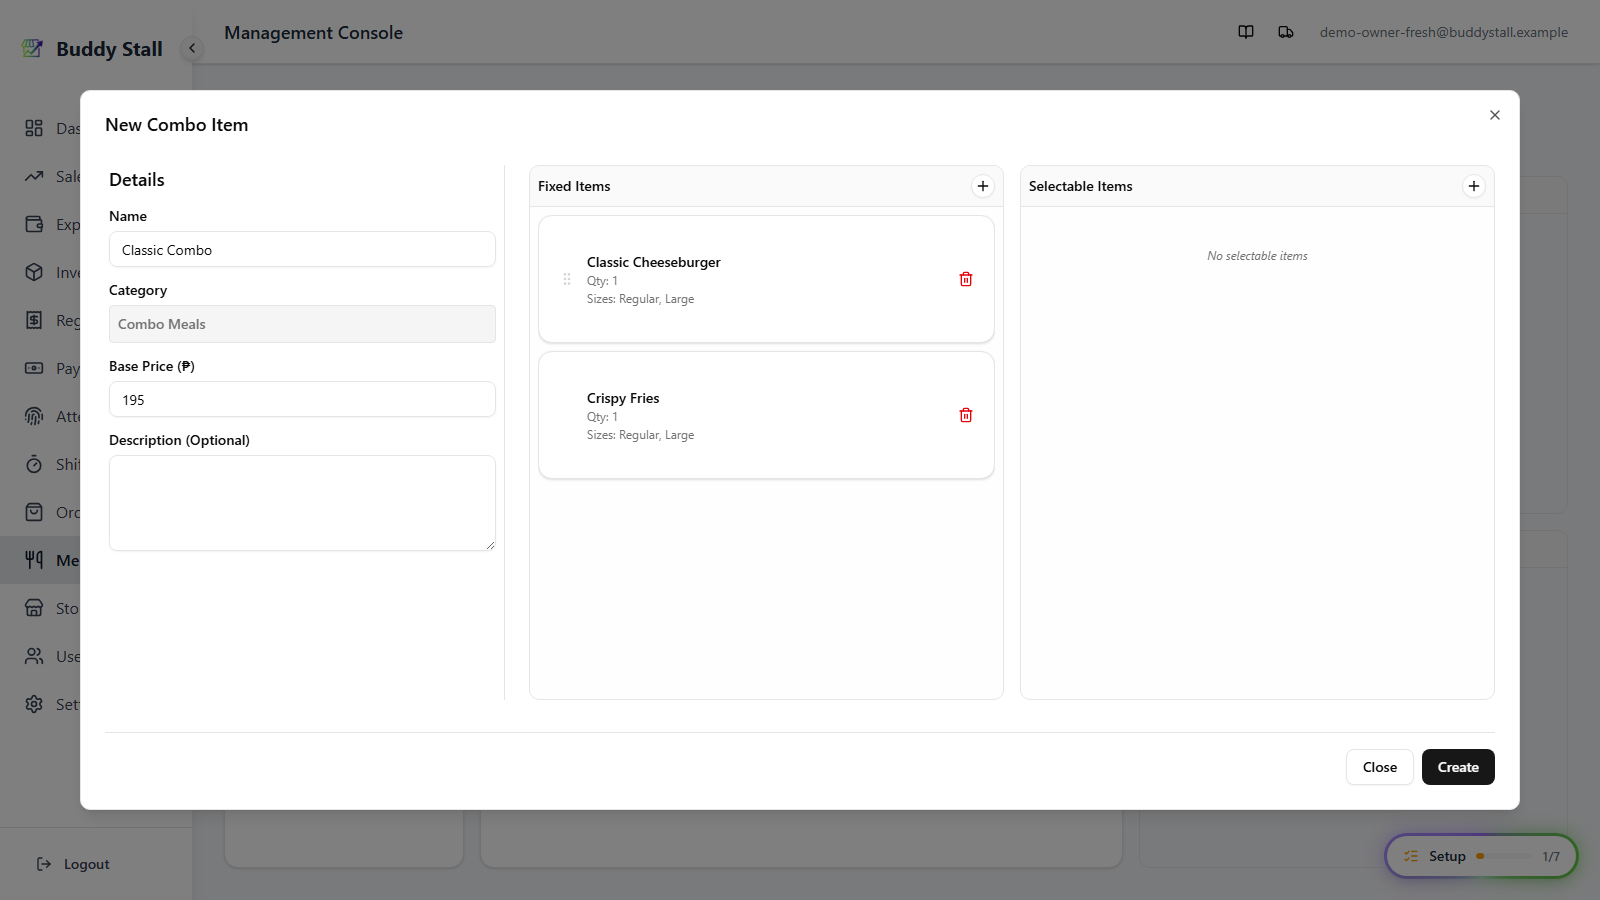Add a new fixed item with plus icon

coord(983,186)
